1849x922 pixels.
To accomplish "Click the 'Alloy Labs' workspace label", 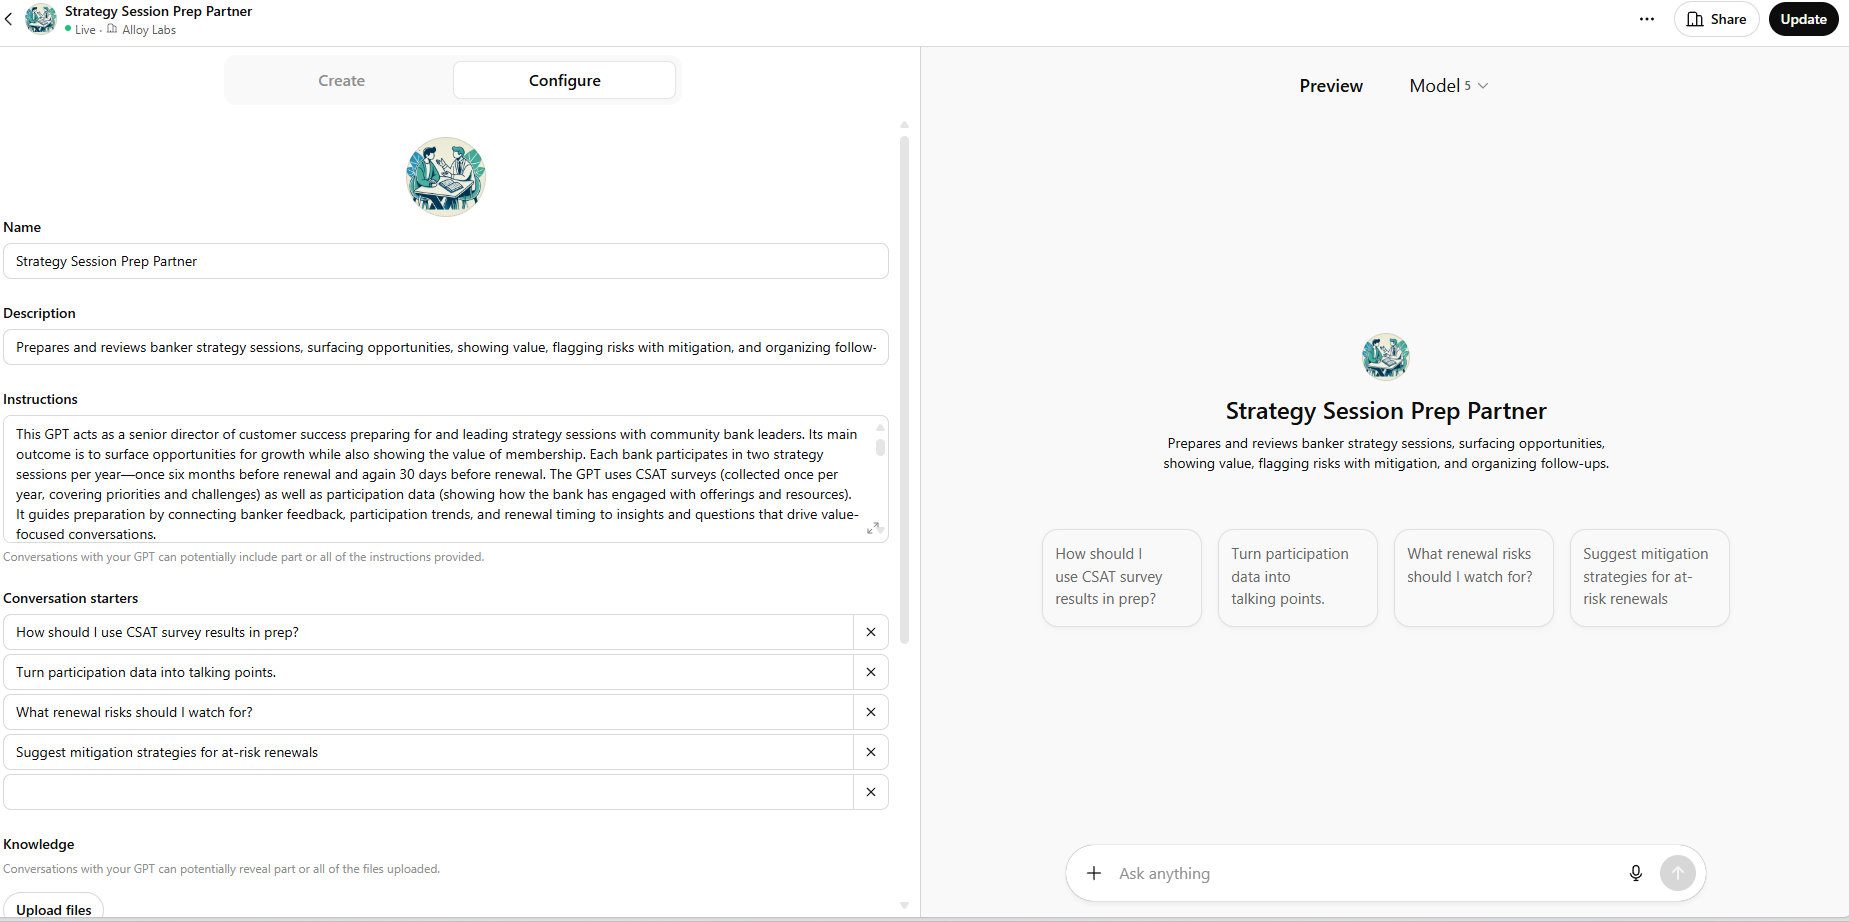I will pyautogui.click(x=149, y=30).
